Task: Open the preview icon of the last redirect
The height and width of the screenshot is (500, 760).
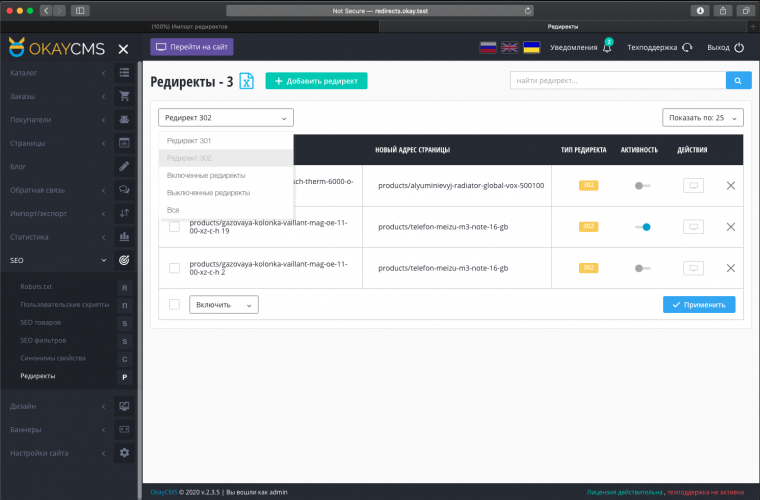Action: click(693, 268)
